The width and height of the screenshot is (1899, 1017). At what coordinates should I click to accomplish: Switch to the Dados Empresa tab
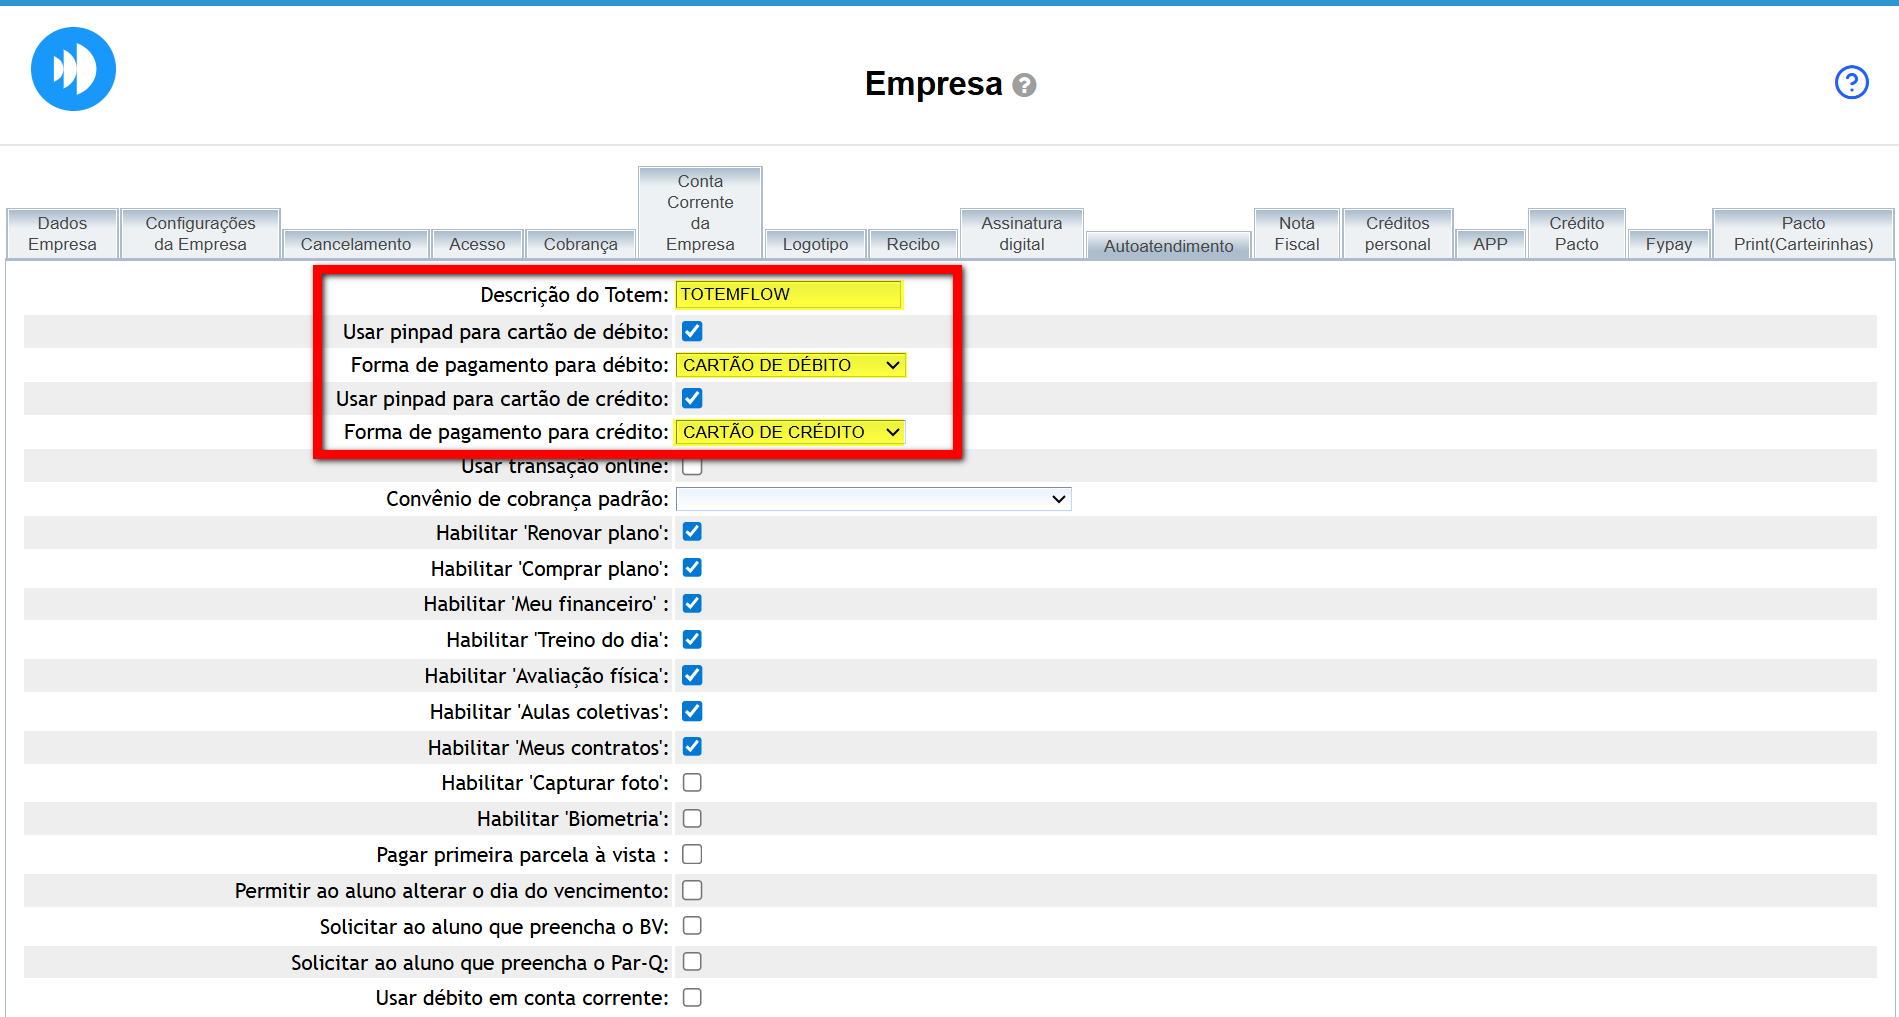(62, 234)
